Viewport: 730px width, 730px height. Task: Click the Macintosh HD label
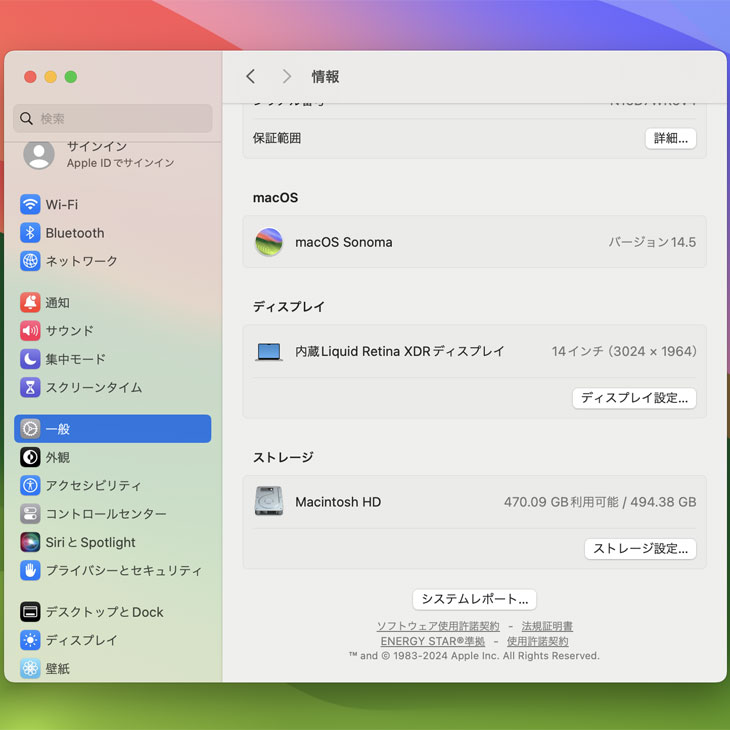point(338,502)
